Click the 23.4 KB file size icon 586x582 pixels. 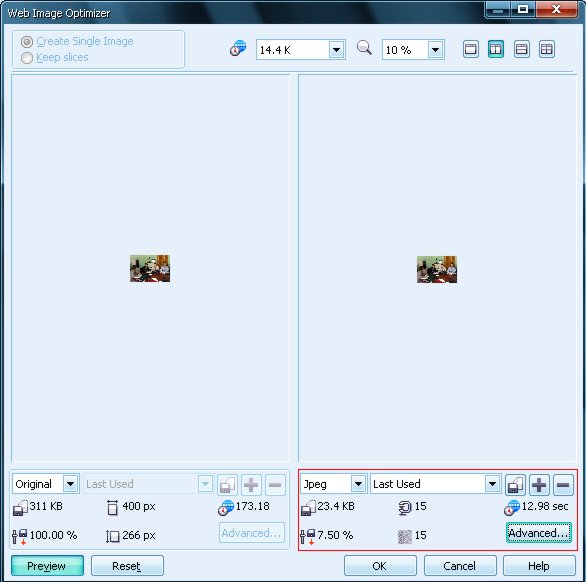click(308, 508)
